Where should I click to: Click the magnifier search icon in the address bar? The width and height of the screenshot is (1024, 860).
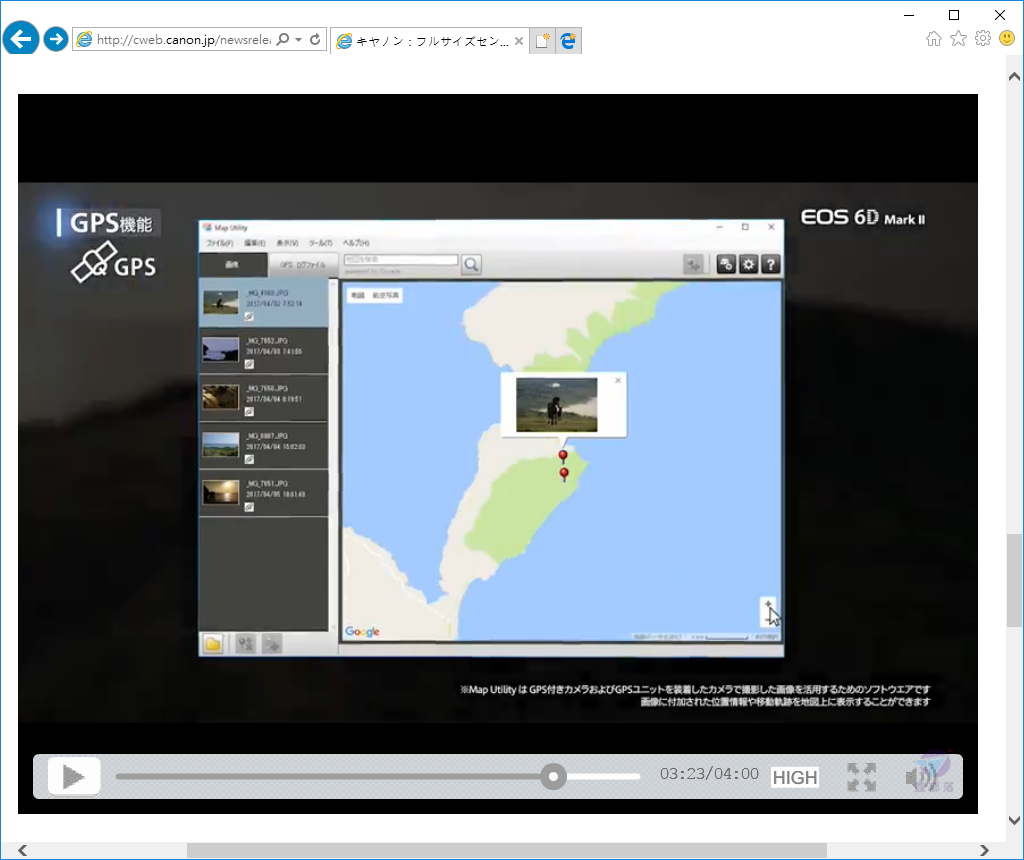click(282, 40)
